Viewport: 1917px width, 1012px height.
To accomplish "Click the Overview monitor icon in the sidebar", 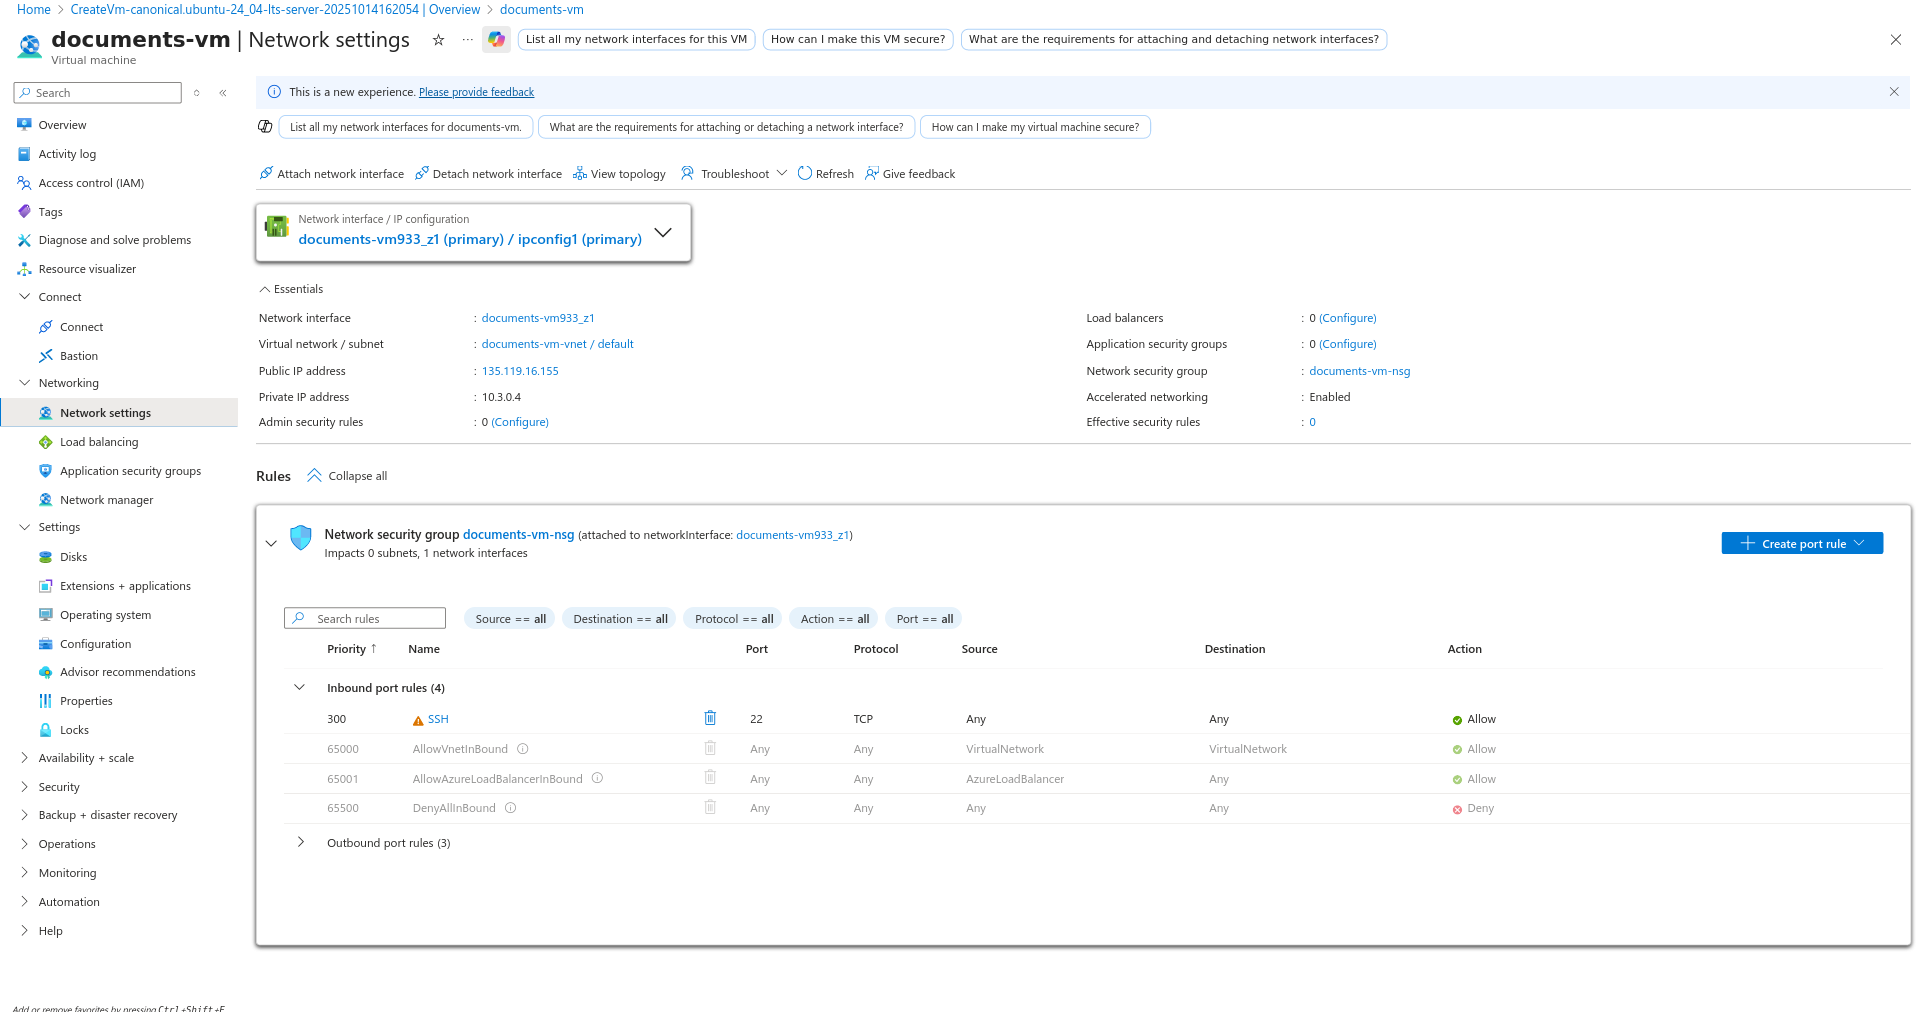I will [x=24, y=125].
